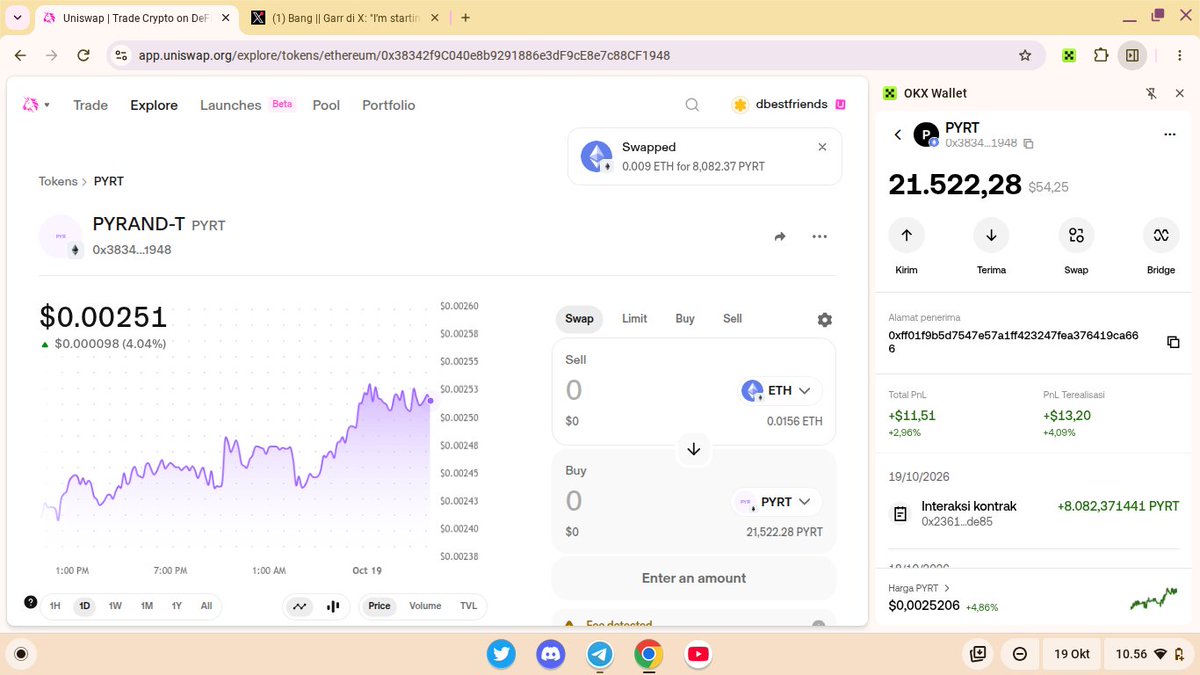Image resolution: width=1200 pixels, height=675 pixels.
Task: Click the Enter an amount button
Action: click(x=694, y=578)
